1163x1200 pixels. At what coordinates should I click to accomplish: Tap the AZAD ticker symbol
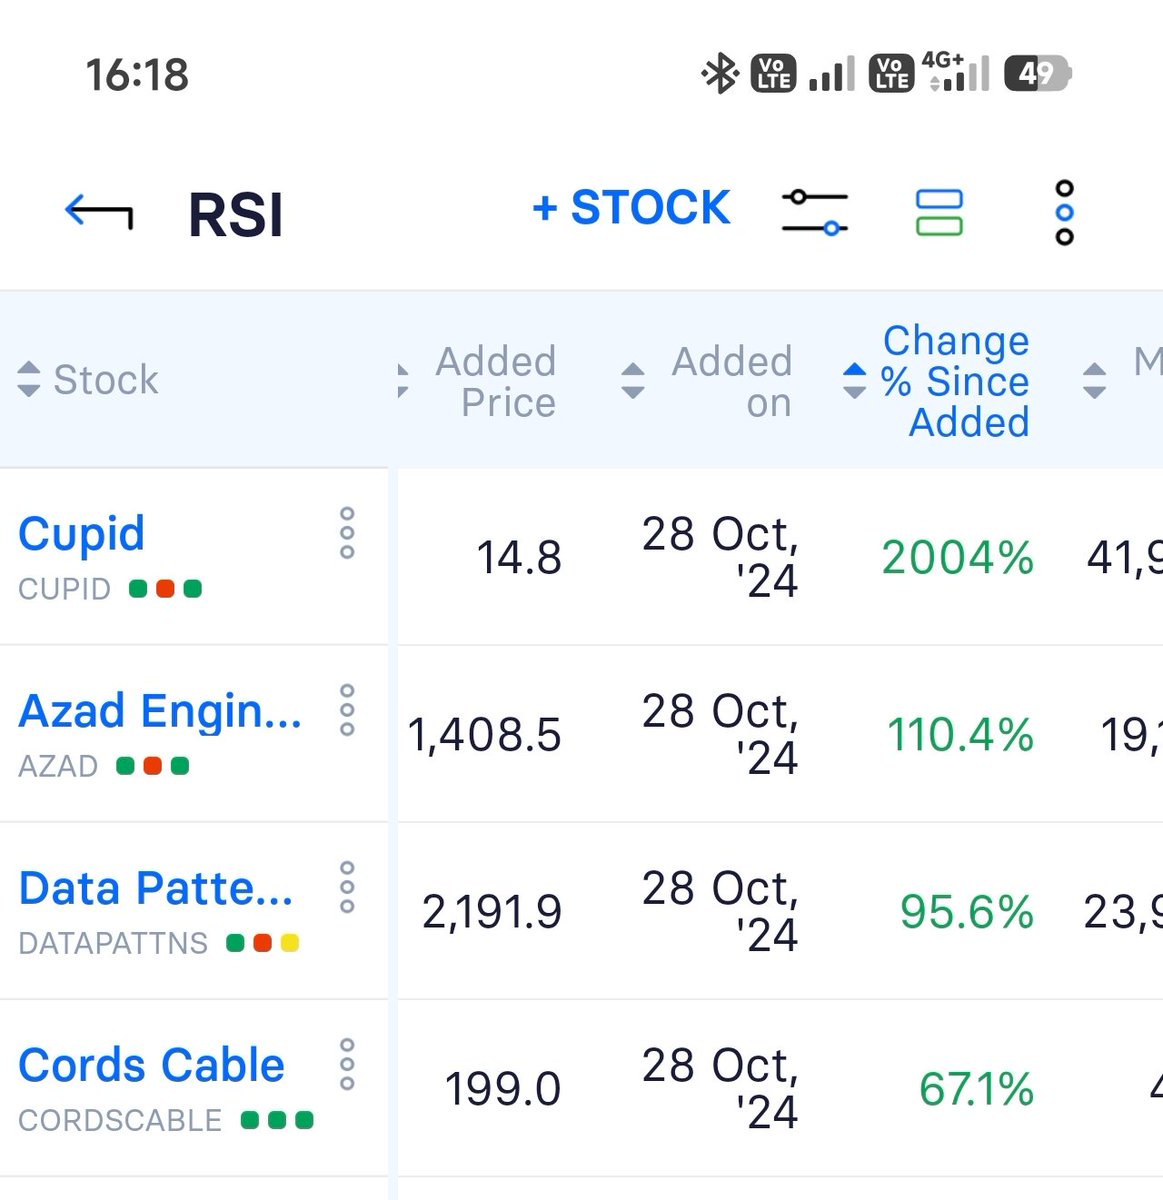click(58, 766)
